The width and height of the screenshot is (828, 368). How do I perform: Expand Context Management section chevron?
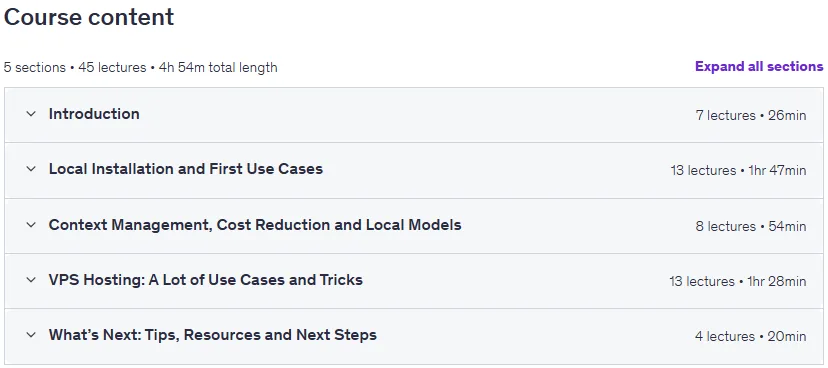tap(31, 225)
